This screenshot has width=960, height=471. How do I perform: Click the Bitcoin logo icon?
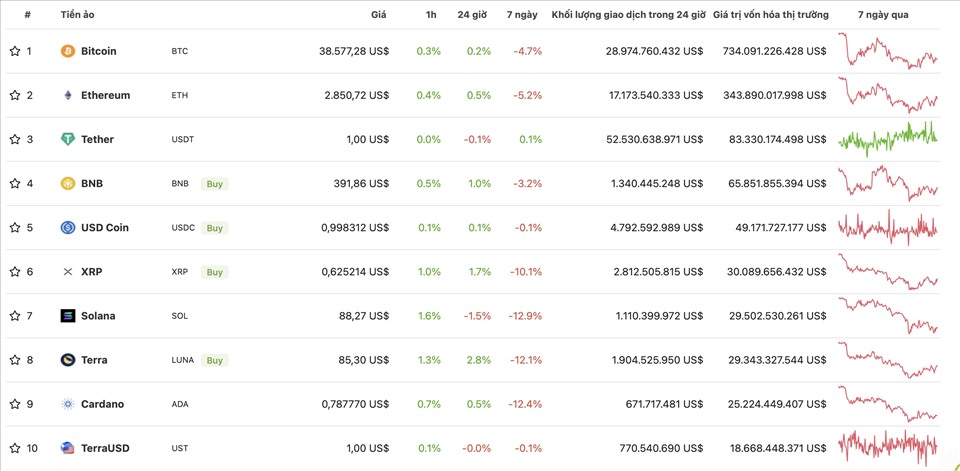(x=68, y=51)
